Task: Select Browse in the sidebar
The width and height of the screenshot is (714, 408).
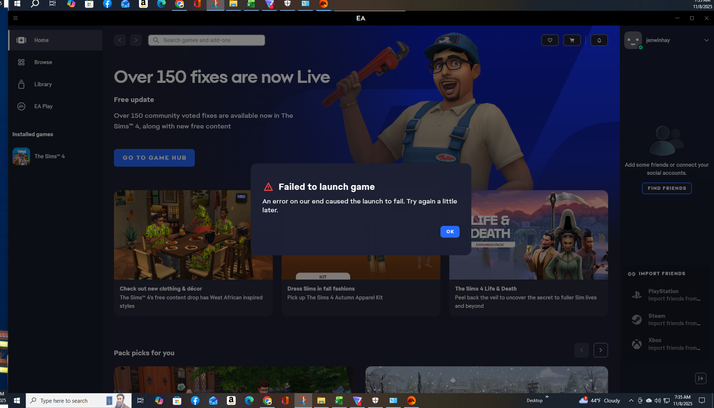Action: pos(42,62)
